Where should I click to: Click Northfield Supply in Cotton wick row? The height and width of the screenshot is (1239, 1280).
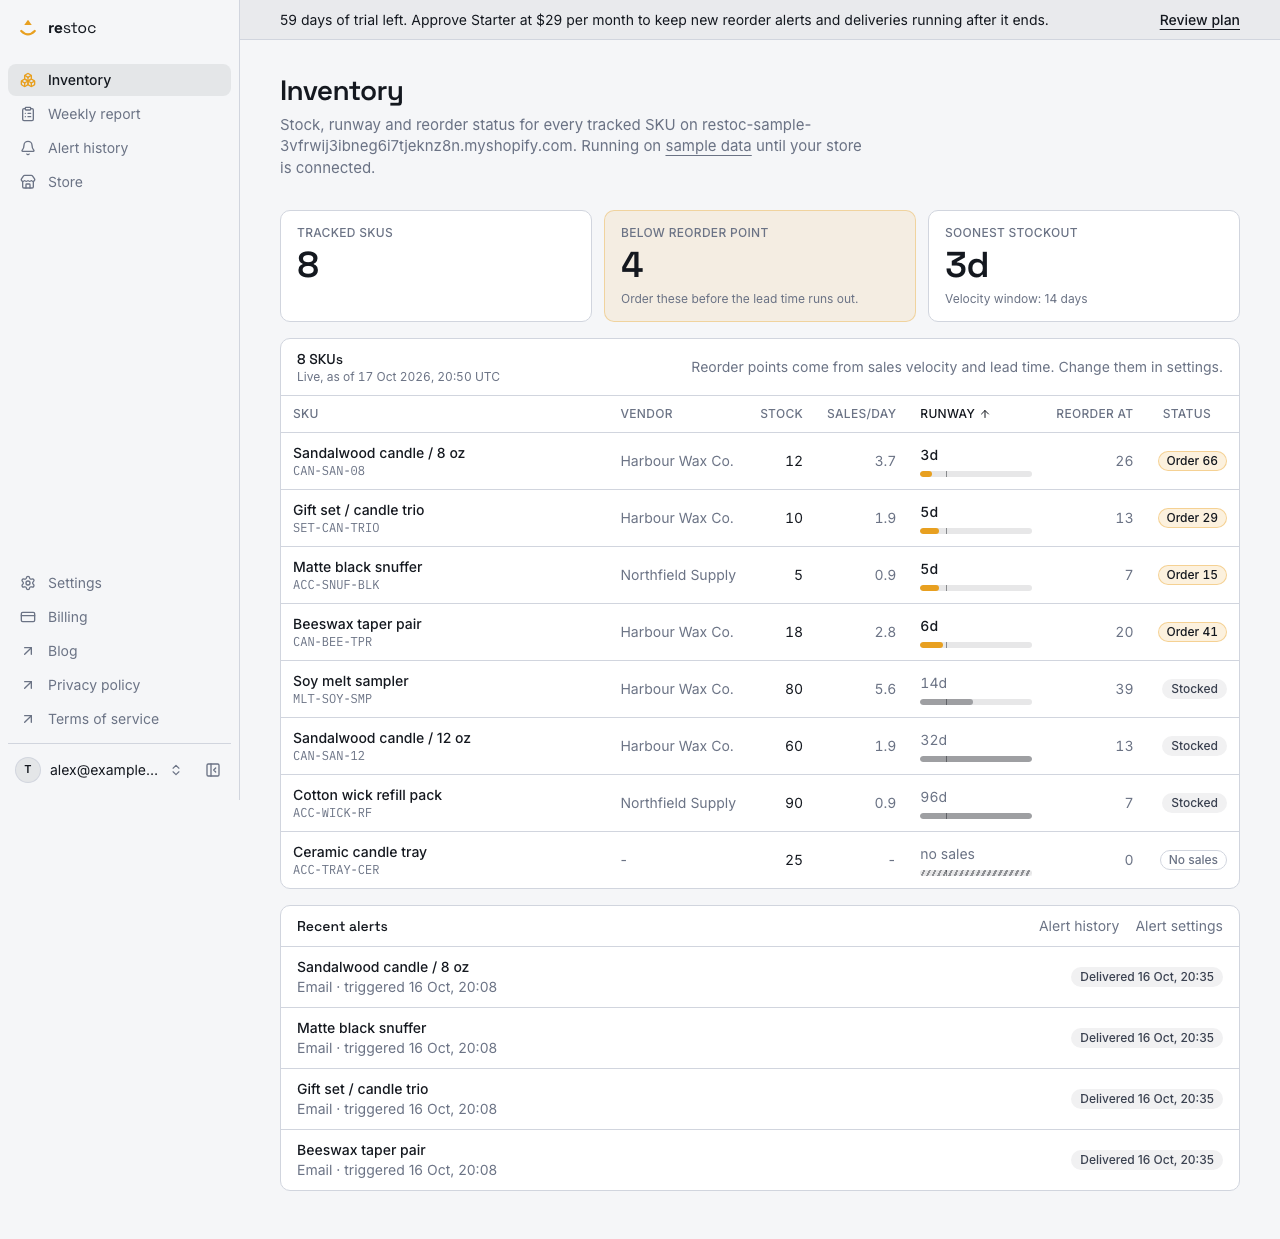[678, 803]
